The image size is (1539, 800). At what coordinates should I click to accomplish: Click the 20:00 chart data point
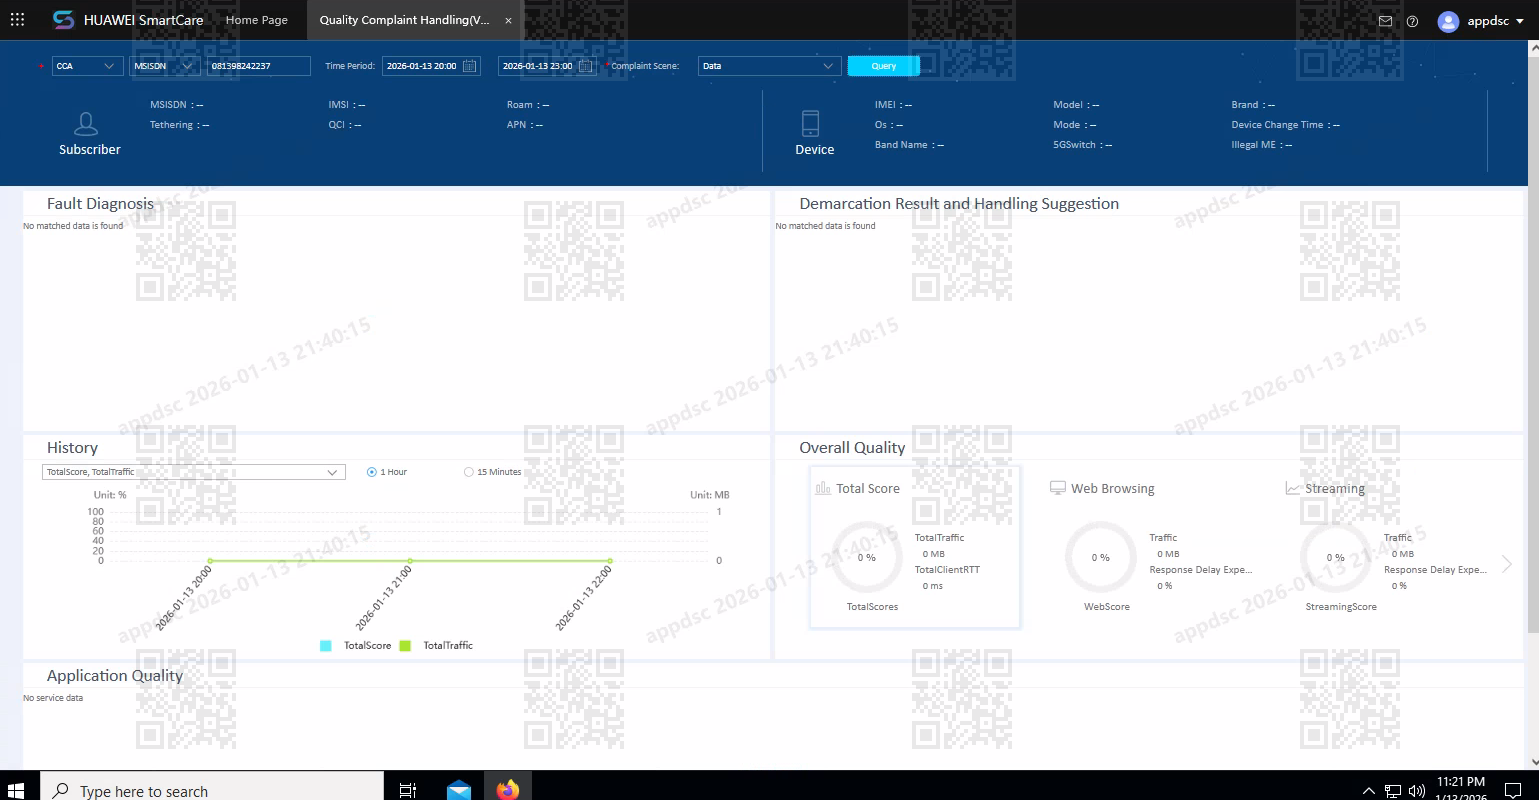(x=210, y=561)
